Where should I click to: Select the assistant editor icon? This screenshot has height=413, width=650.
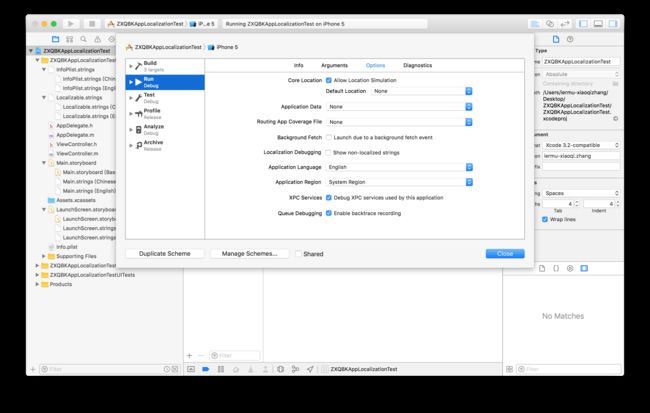[550, 24]
